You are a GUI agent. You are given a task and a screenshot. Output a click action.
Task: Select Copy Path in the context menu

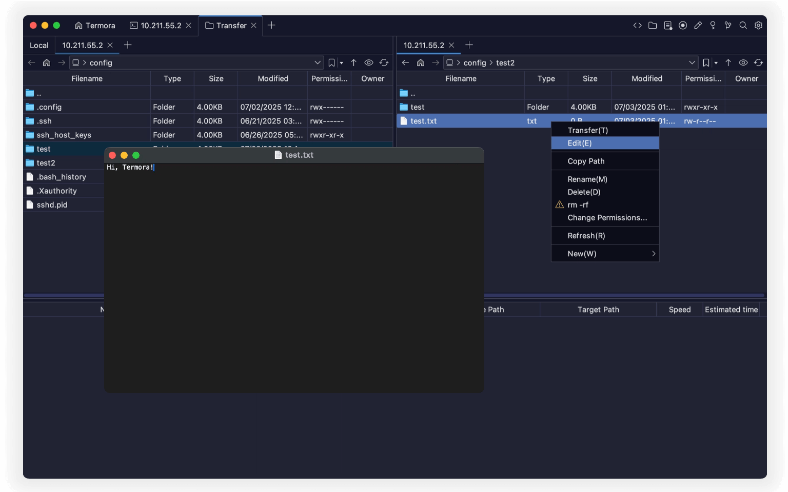click(585, 161)
